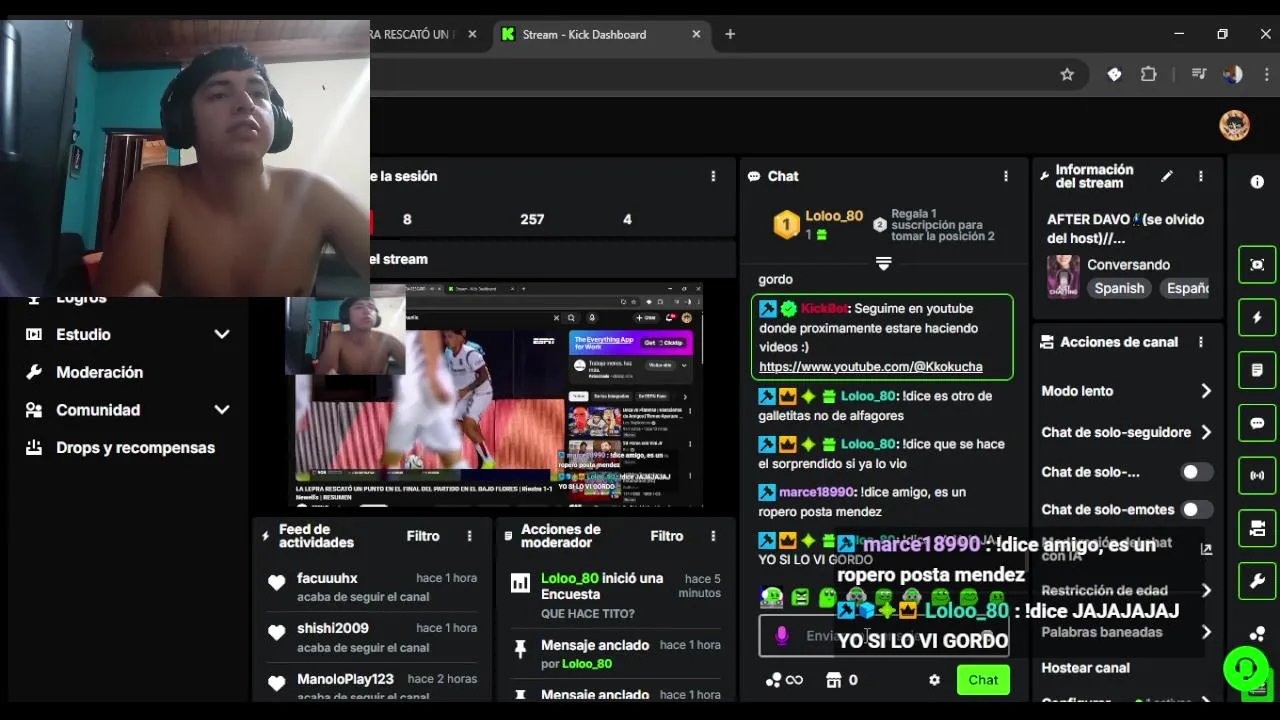Open chat settings gear icon
Image resolution: width=1280 pixels, height=720 pixels.
pos(934,680)
